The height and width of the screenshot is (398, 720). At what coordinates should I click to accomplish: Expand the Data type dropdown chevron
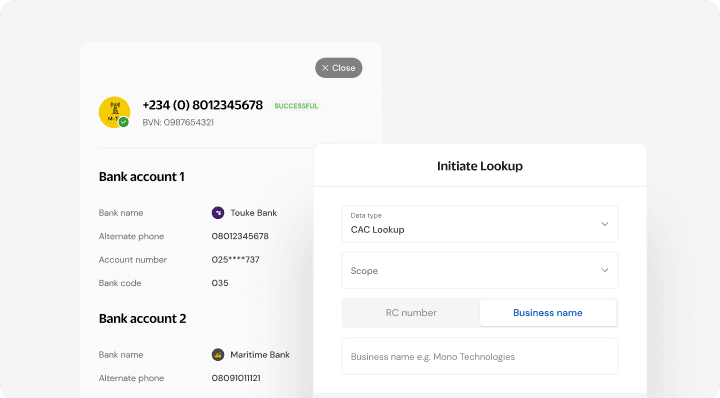(x=605, y=224)
